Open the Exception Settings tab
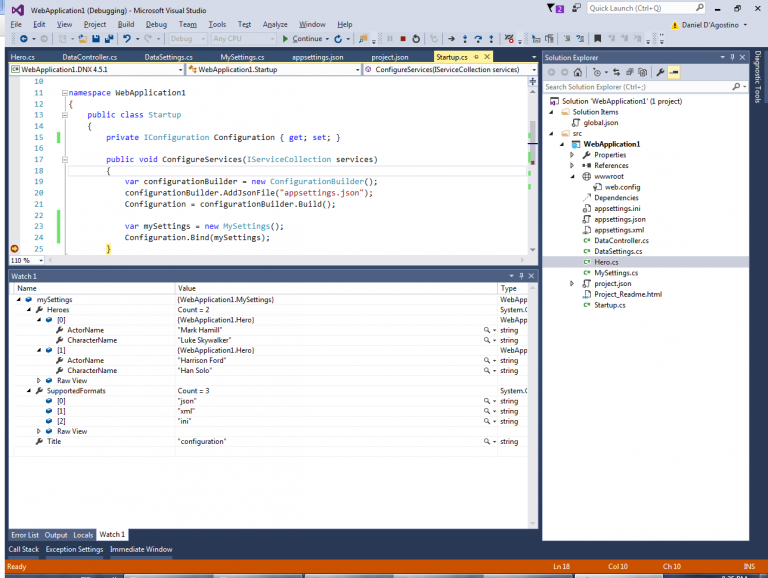The image size is (768, 578). pyautogui.click(x=74, y=550)
